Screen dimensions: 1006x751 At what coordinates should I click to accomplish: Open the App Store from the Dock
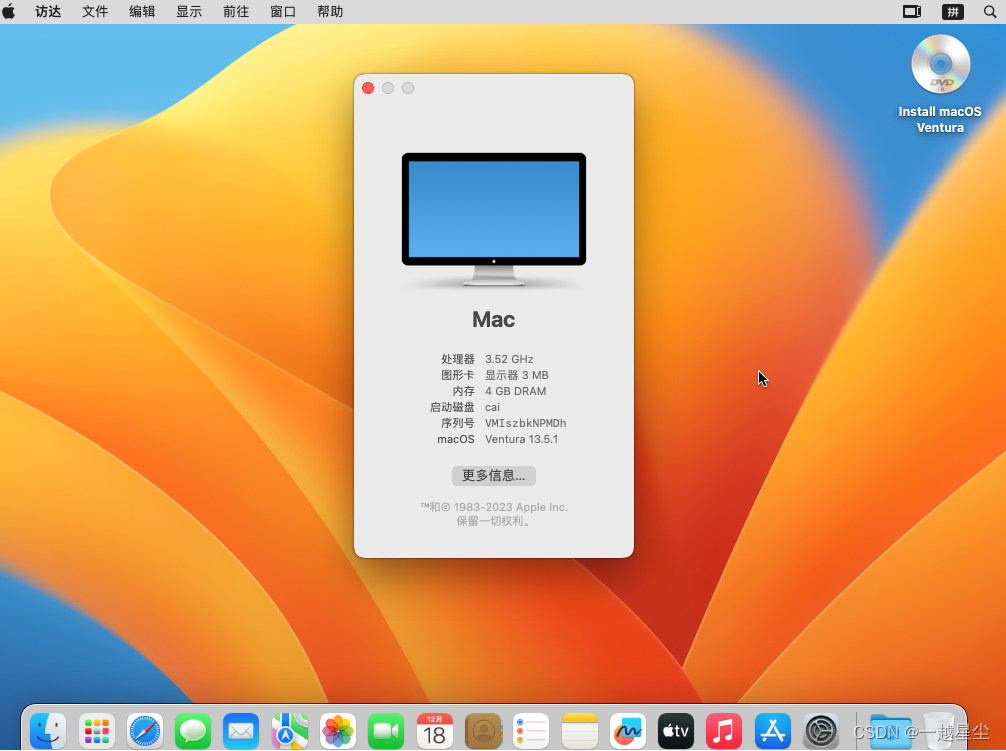[772, 730]
